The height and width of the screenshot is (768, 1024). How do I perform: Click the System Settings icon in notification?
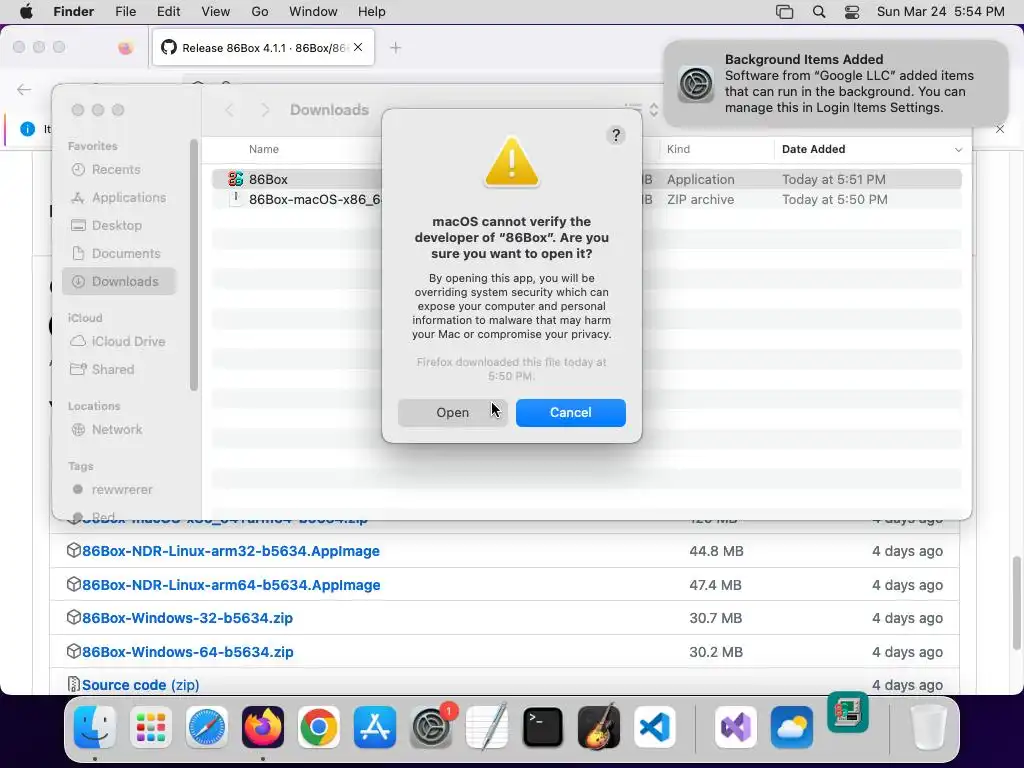point(696,84)
